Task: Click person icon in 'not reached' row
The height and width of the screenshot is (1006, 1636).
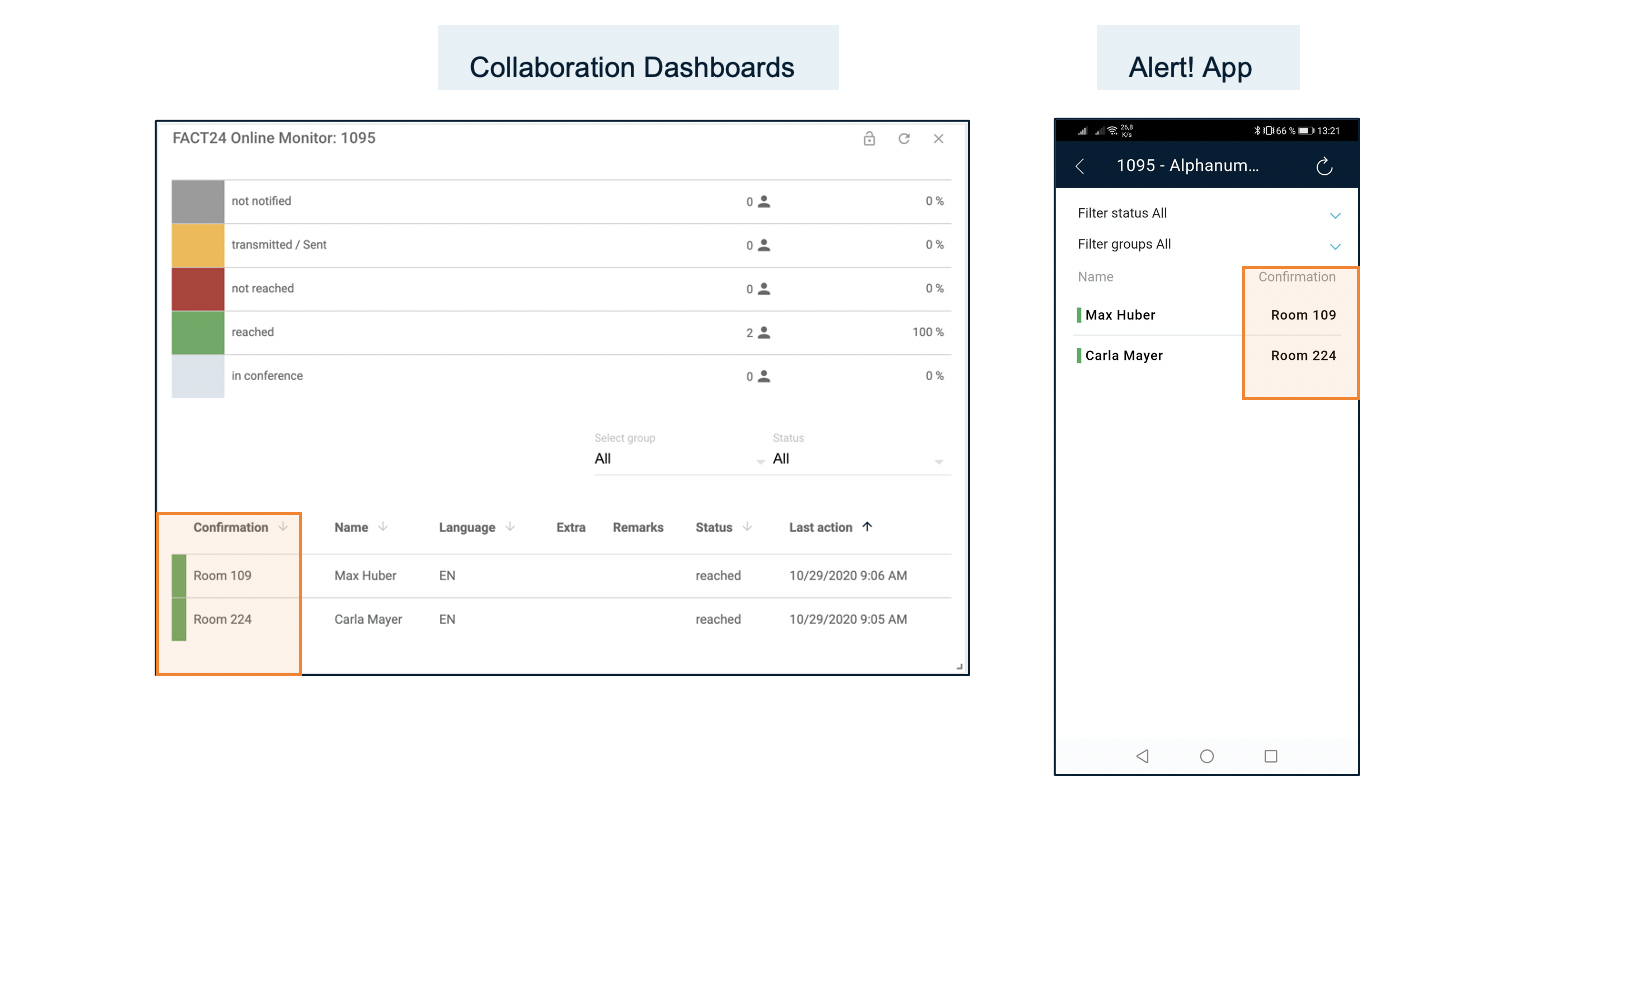Action: [764, 289]
